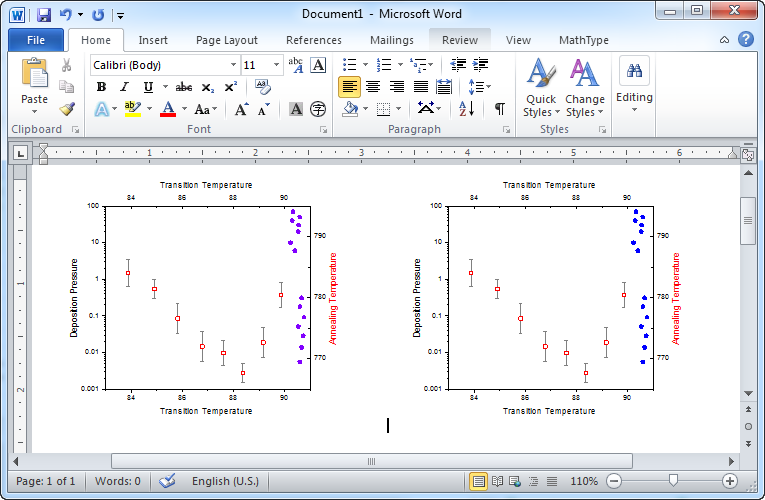Open the MathType ribbon tab
Viewport: 765px width, 500px height.
pos(584,40)
